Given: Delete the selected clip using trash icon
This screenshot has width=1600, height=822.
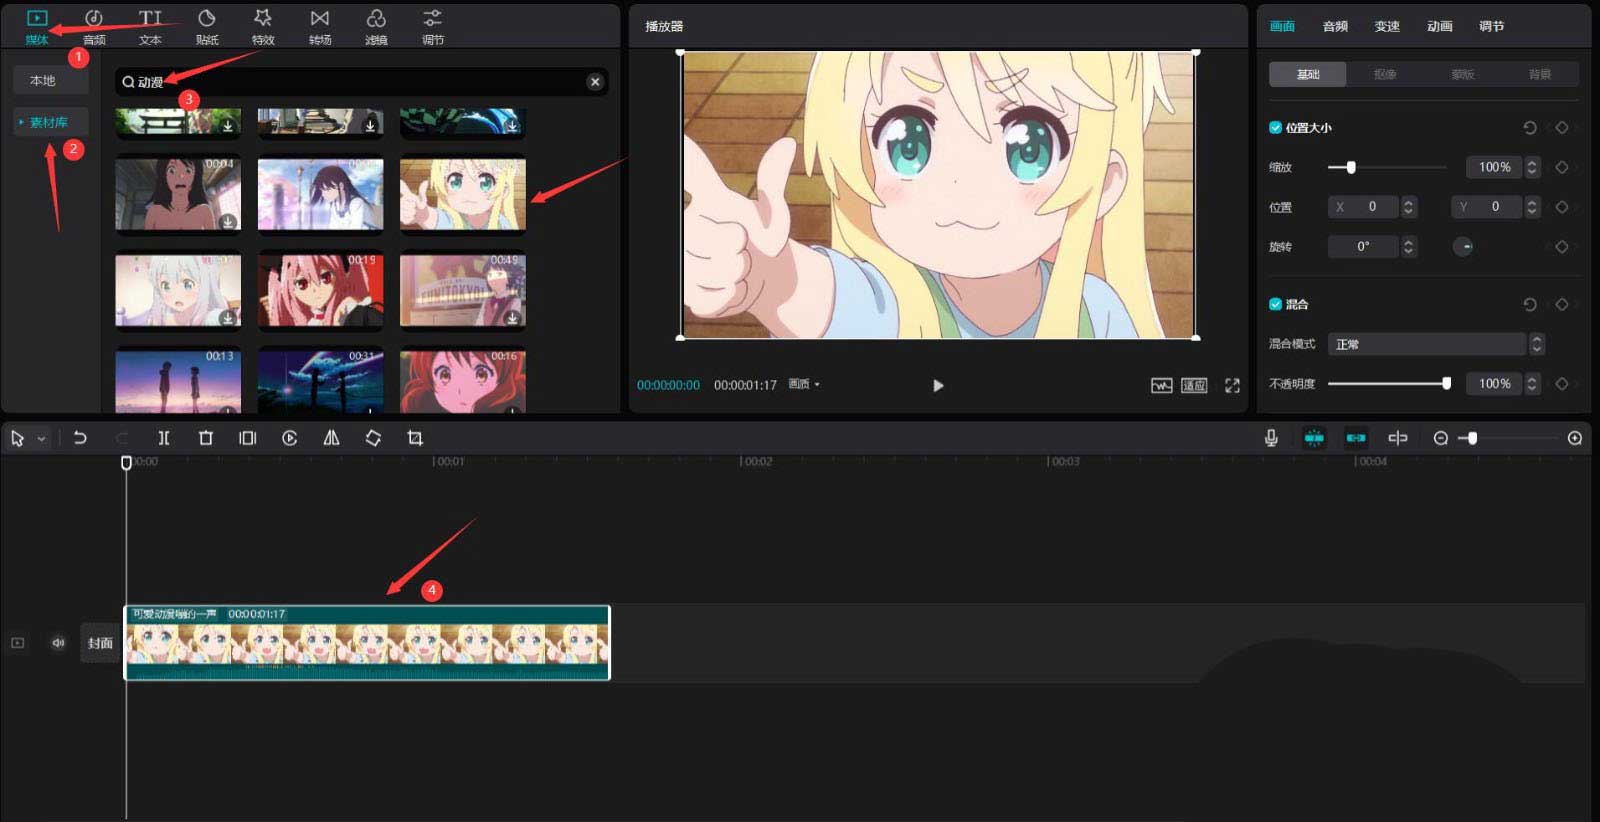Looking at the screenshot, I should click(206, 438).
